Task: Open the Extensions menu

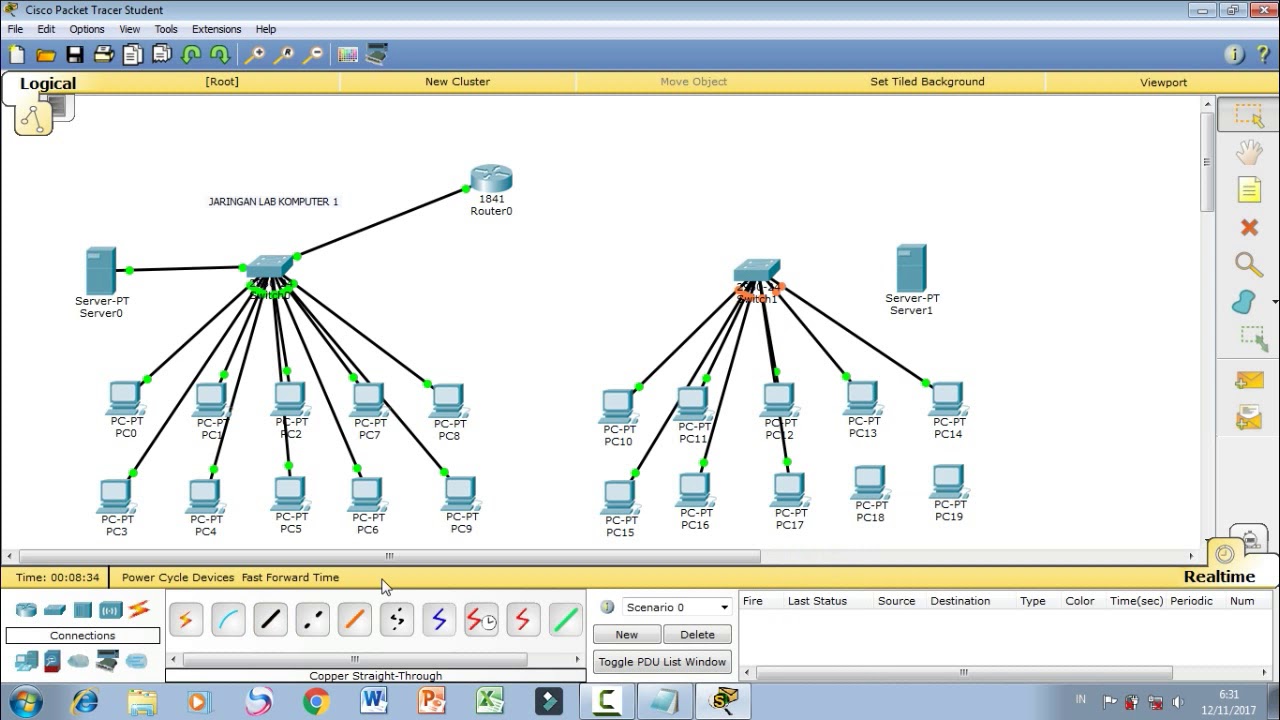Action: [x=216, y=29]
